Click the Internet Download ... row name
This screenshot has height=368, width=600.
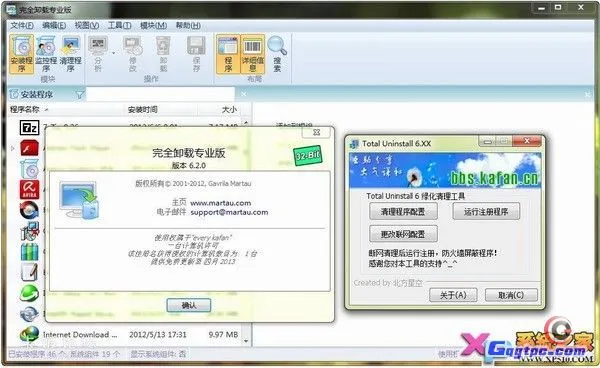coord(80,335)
